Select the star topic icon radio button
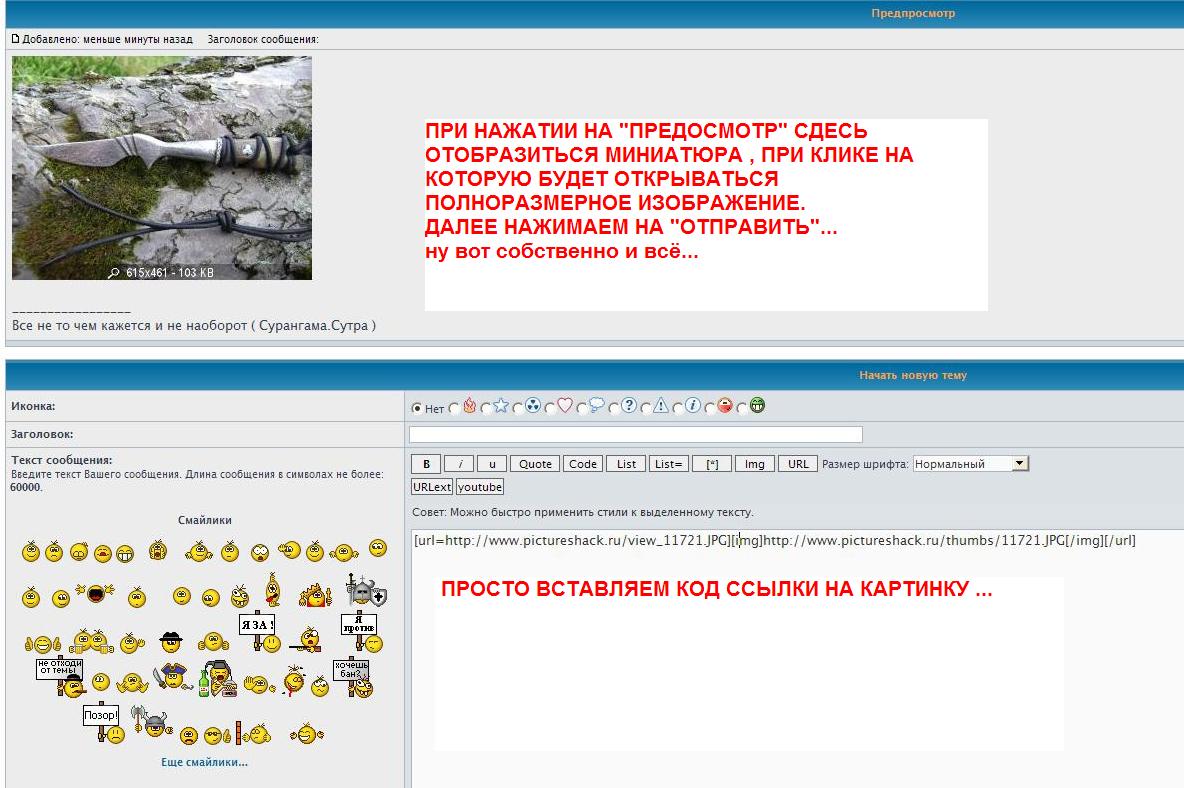The width and height of the screenshot is (1184, 788). point(486,408)
